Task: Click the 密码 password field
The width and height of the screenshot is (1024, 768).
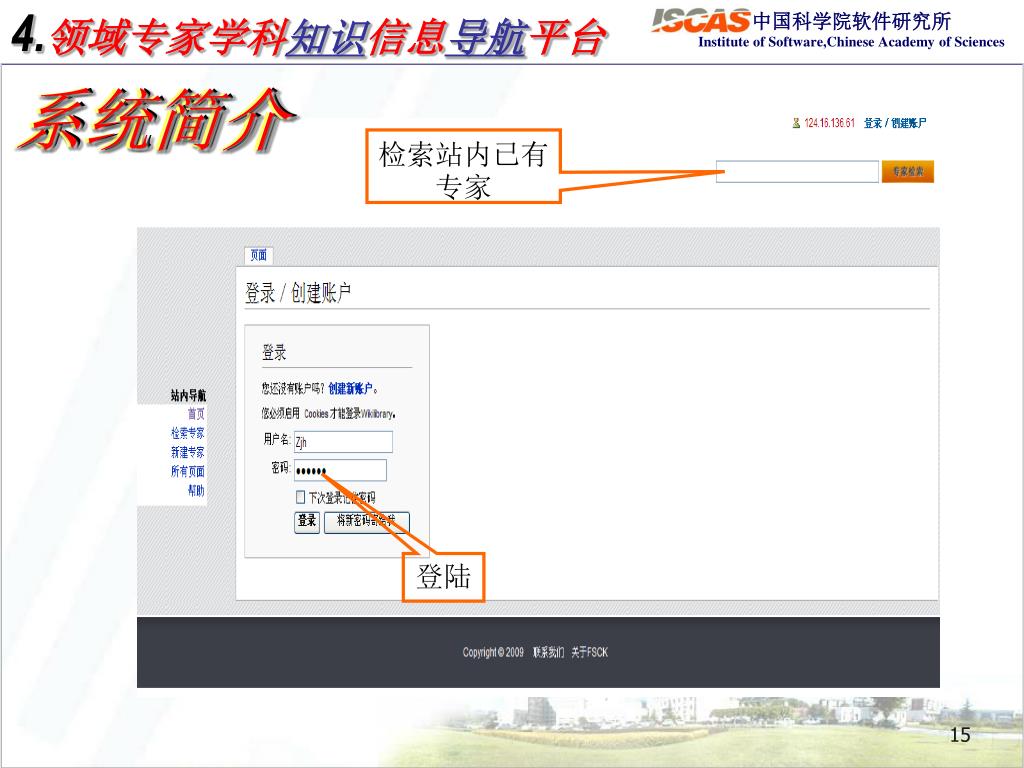Action: point(340,470)
